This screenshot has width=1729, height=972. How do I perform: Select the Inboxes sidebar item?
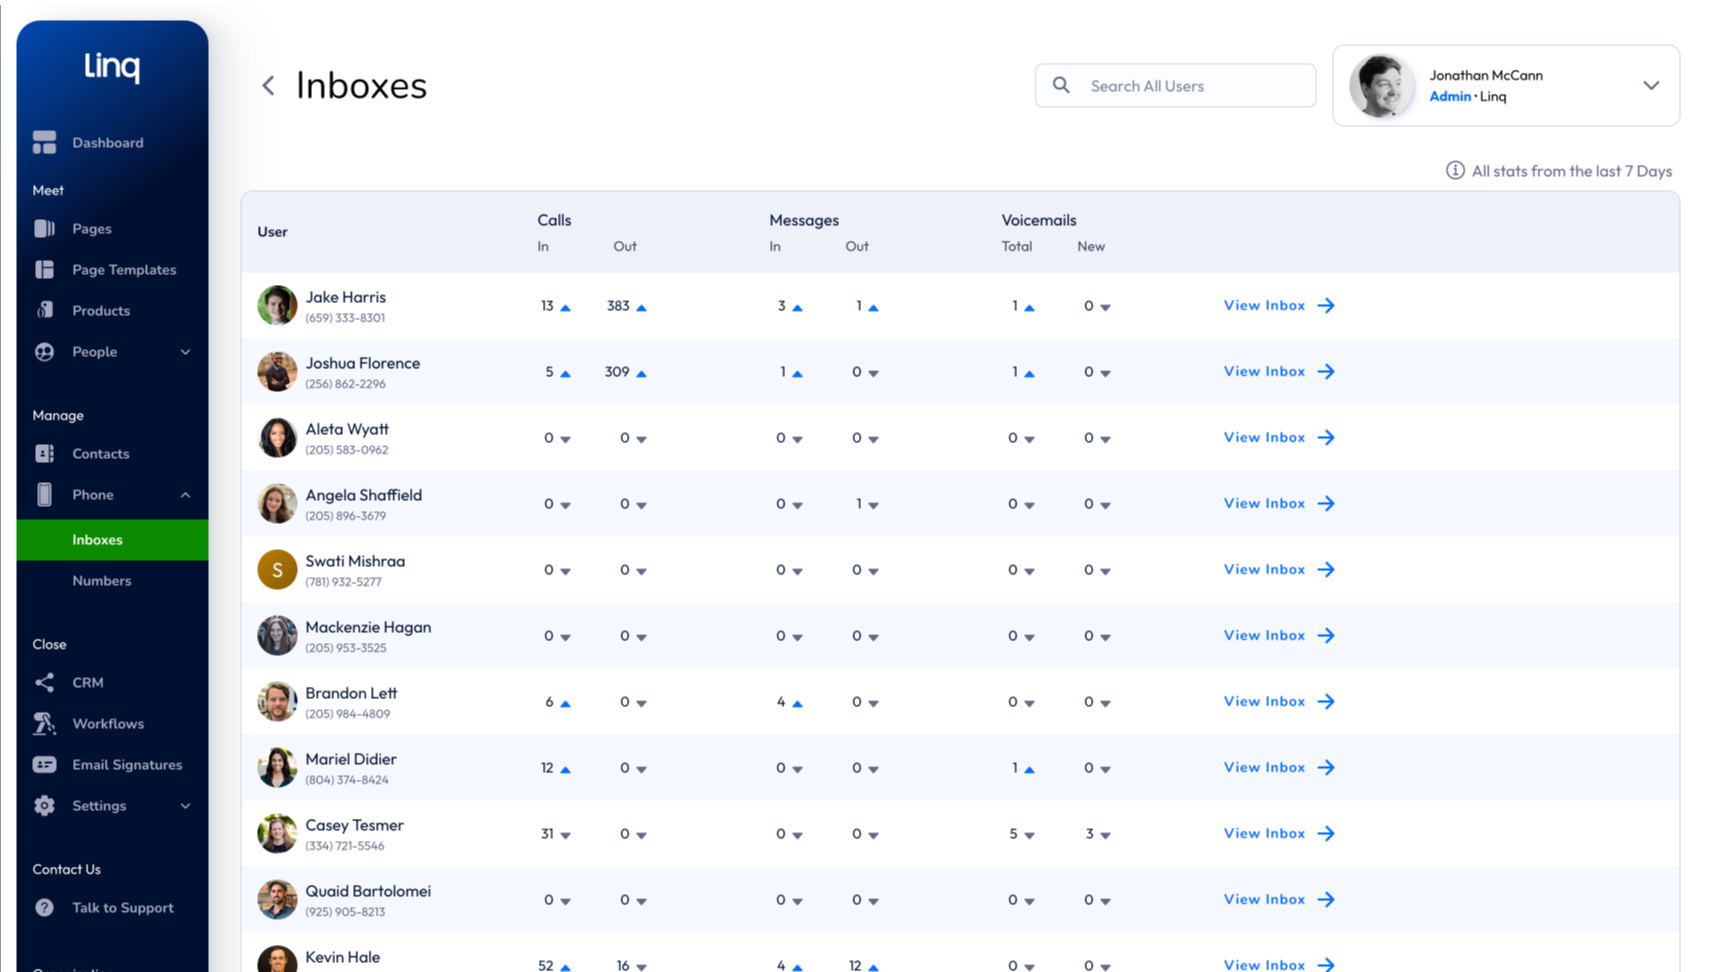click(x=97, y=540)
